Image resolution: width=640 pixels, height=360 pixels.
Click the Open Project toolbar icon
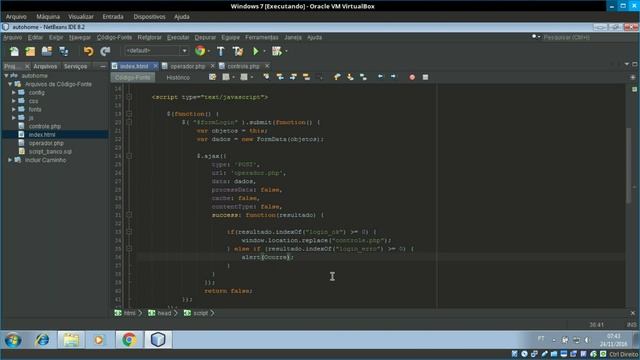point(47,51)
